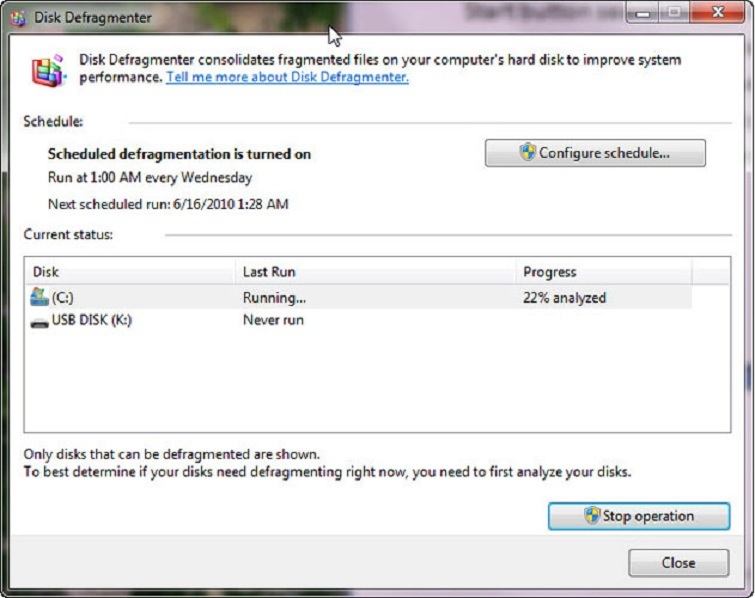Click the Disk Defragmenter title bar icon
The image size is (755, 598).
pos(17,17)
